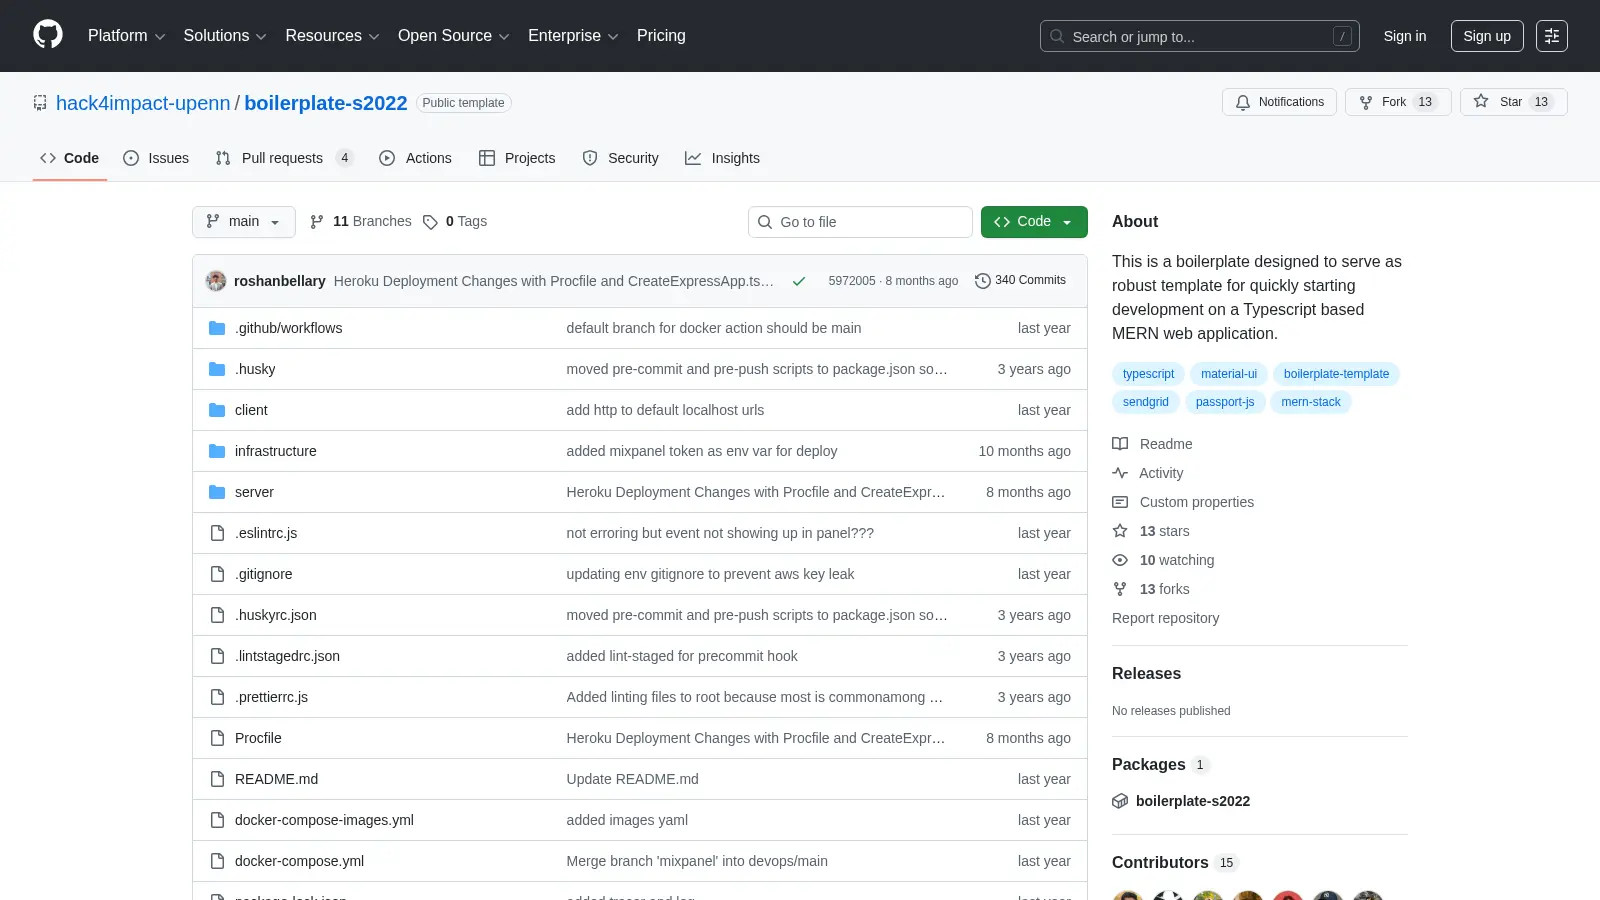1600x900 pixels.
Task: Open .lintstagedrc.json file
Action: pos(287,656)
